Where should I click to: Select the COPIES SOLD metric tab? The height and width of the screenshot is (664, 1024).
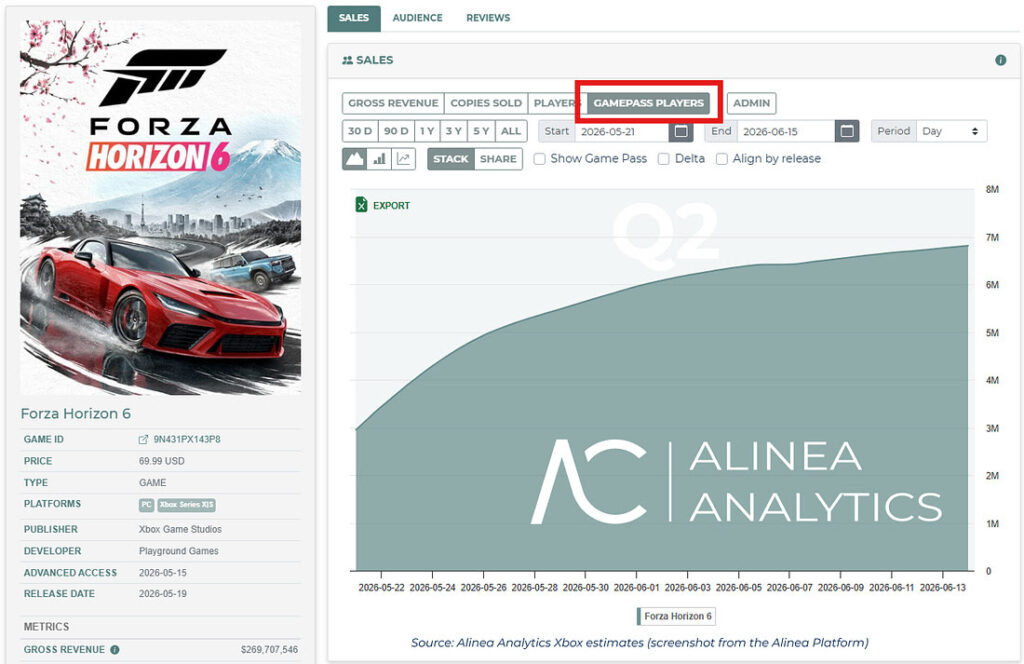click(x=486, y=103)
